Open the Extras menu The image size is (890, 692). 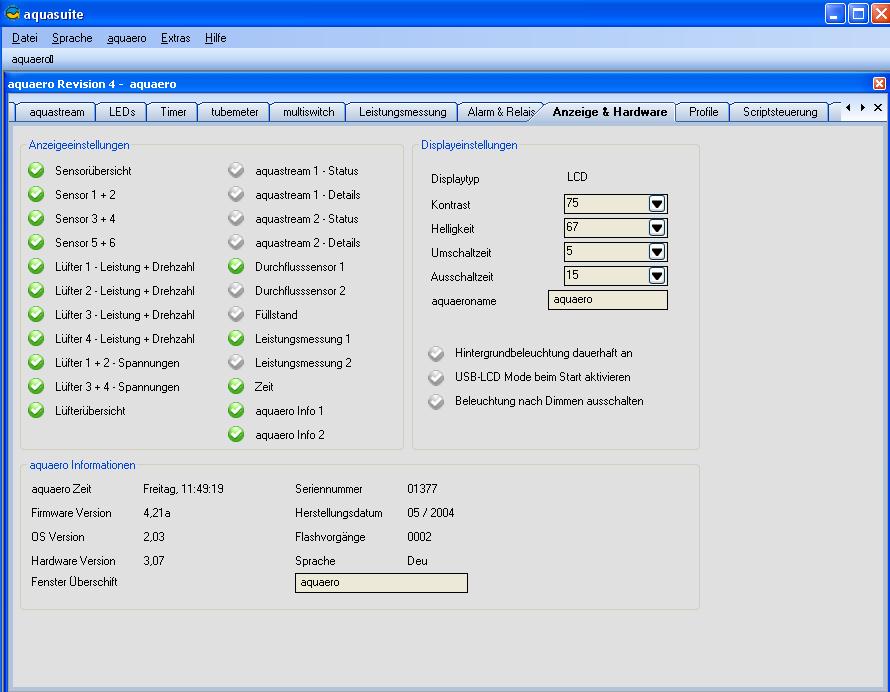(x=175, y=38)
